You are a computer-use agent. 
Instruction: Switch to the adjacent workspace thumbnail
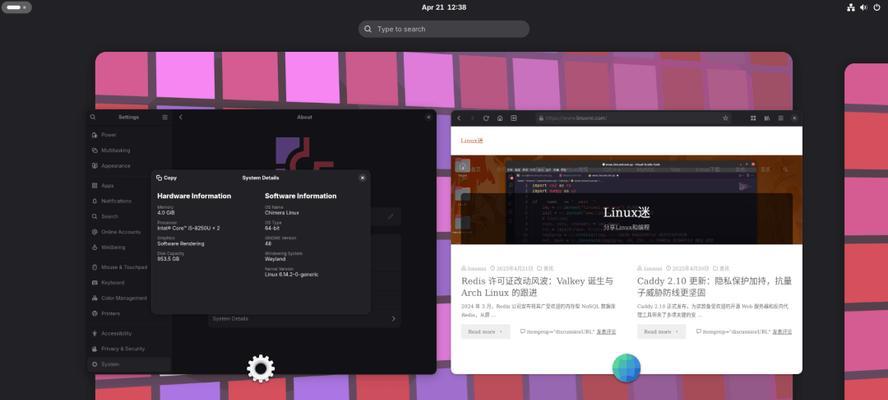point(866,231)
